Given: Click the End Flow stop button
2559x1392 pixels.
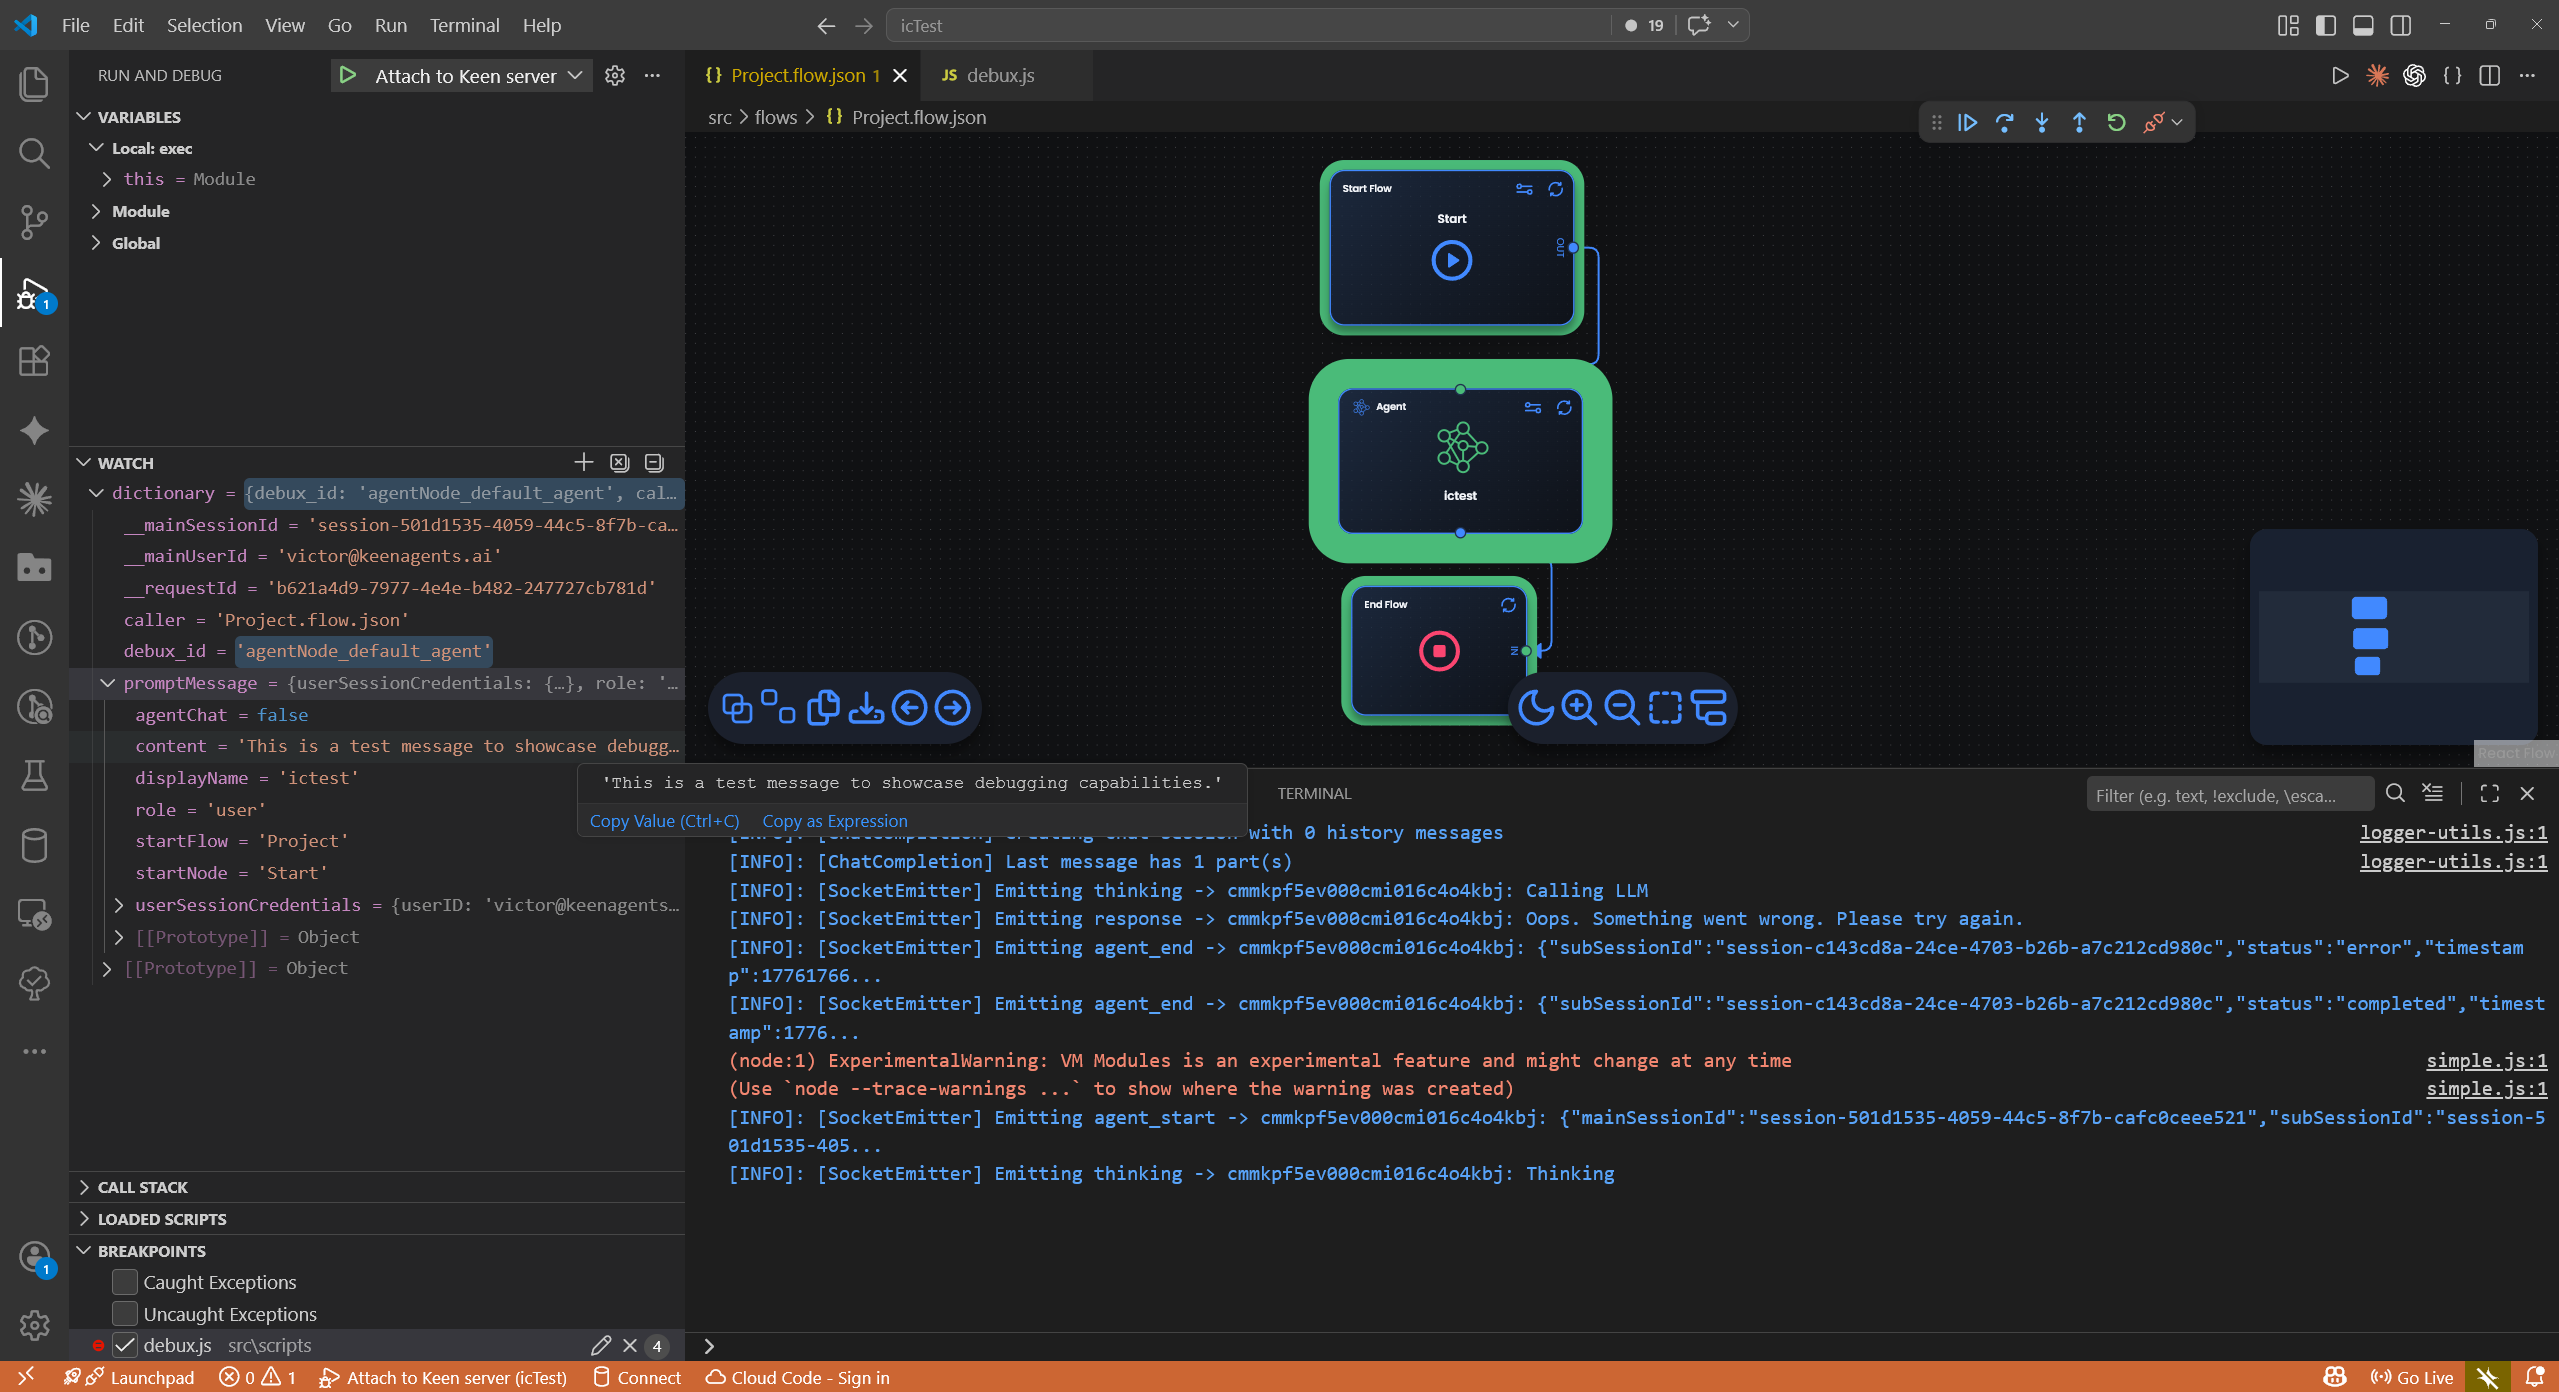Looking at the screenshot, I should [1439, 651].
